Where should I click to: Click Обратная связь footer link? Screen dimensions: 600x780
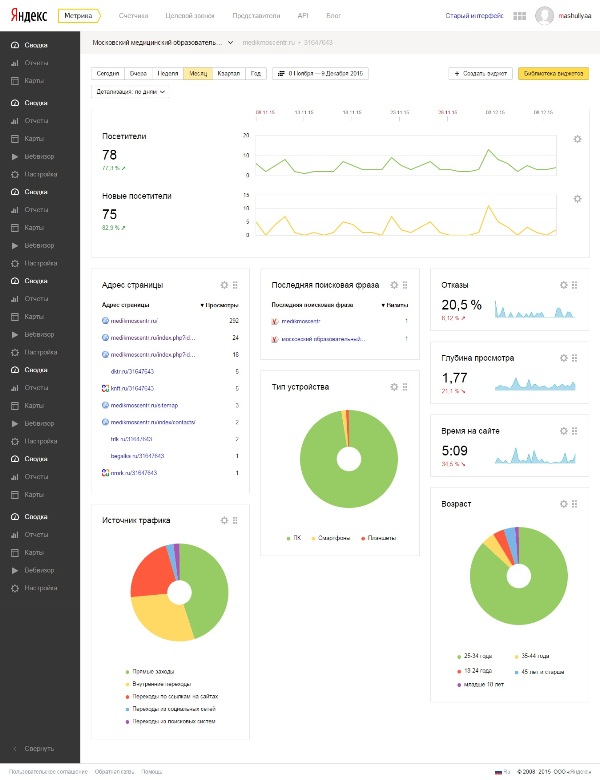click(114, 772)
